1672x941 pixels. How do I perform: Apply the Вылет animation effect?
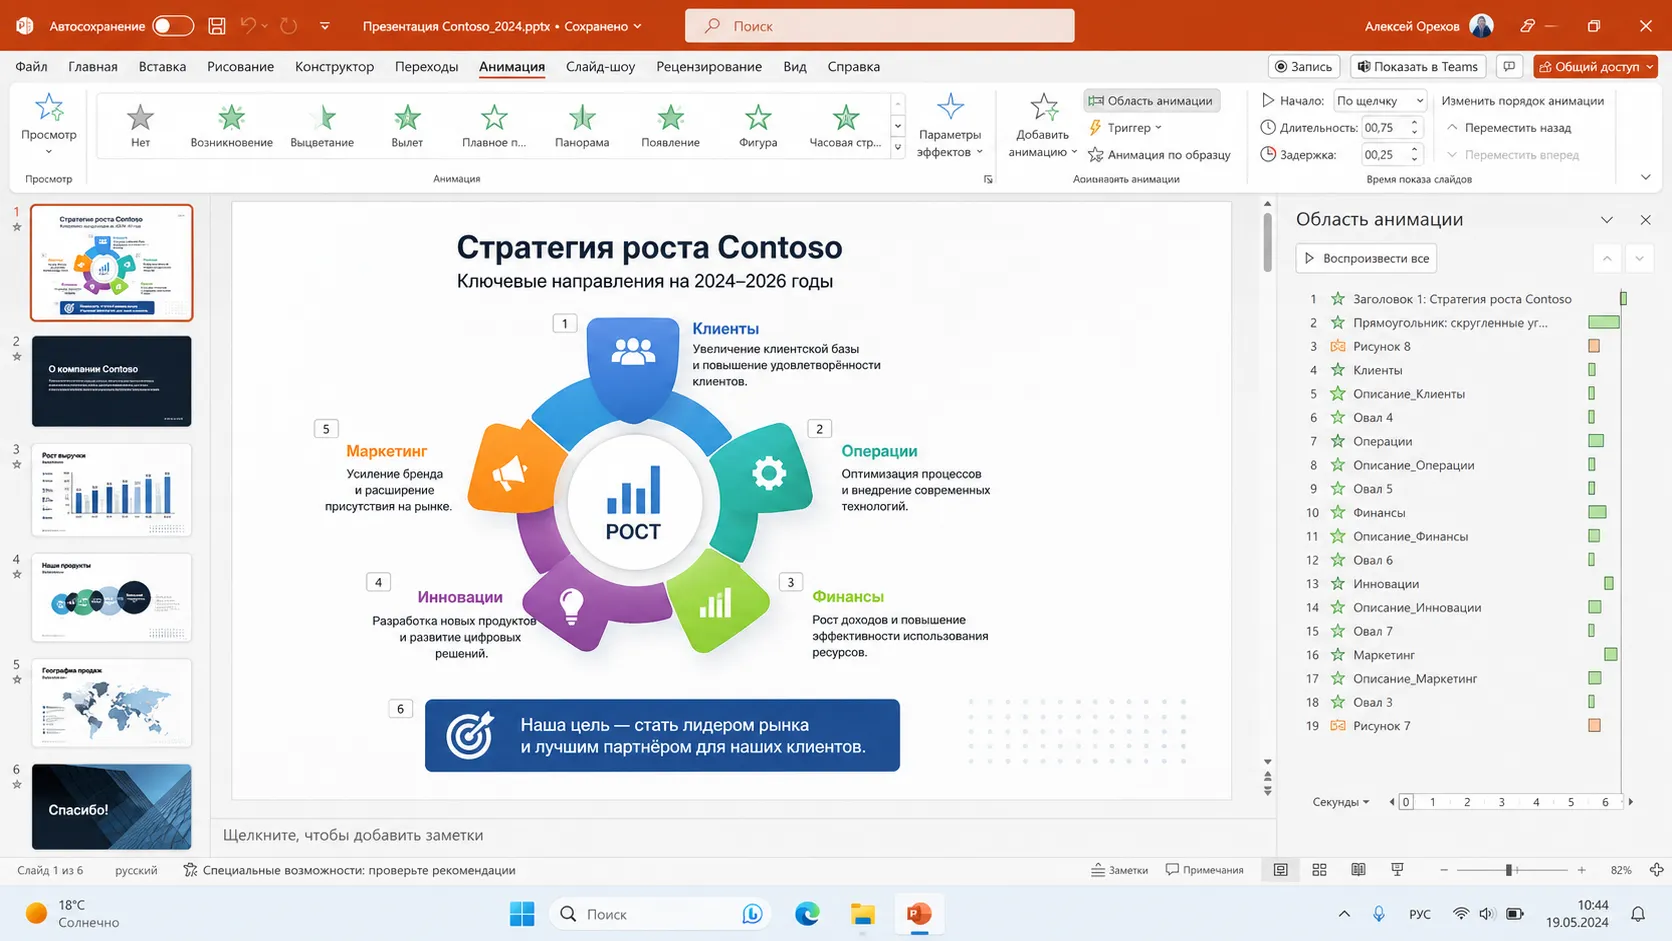[407, 125]
